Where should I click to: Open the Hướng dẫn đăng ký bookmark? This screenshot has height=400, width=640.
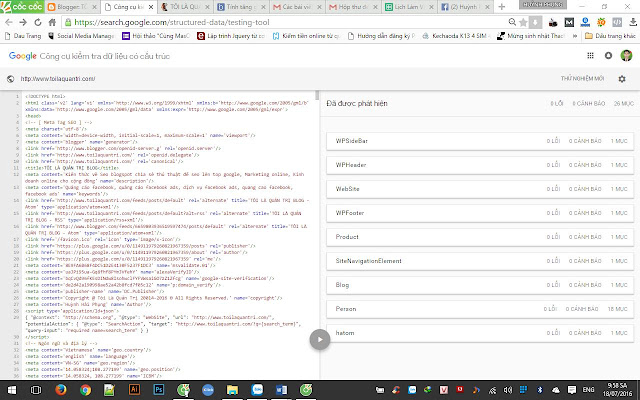(x=382, y=36)
